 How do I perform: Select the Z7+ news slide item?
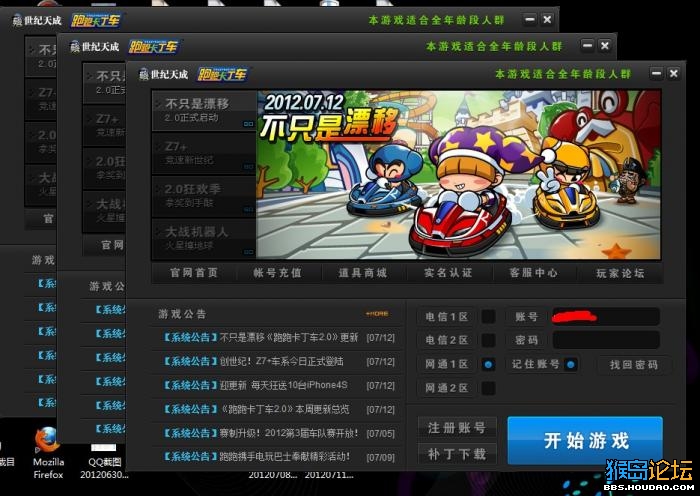[204, 153]
